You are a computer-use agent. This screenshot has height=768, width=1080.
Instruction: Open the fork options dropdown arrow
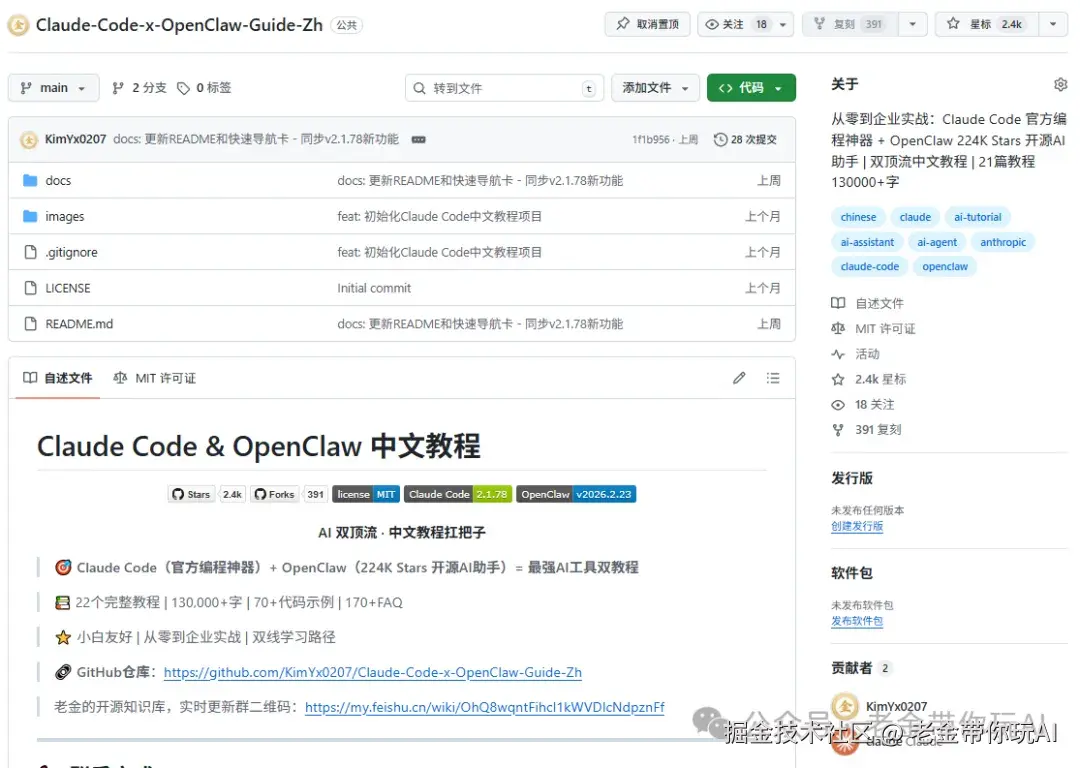(913, 24)
